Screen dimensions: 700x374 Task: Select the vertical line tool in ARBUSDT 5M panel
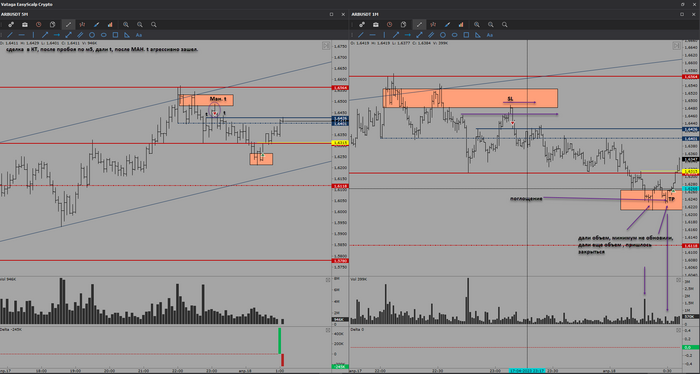click(x=33, y=35)
